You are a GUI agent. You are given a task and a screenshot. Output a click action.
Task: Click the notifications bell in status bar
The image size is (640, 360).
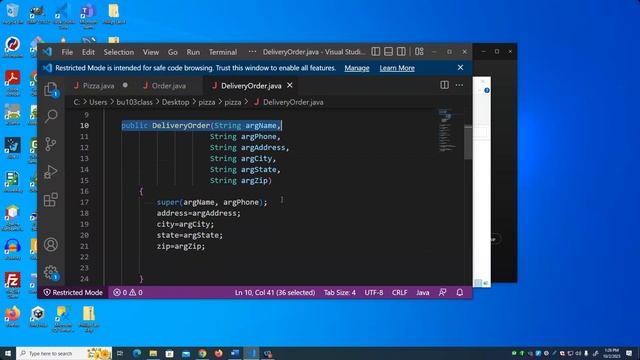(460, 292)
